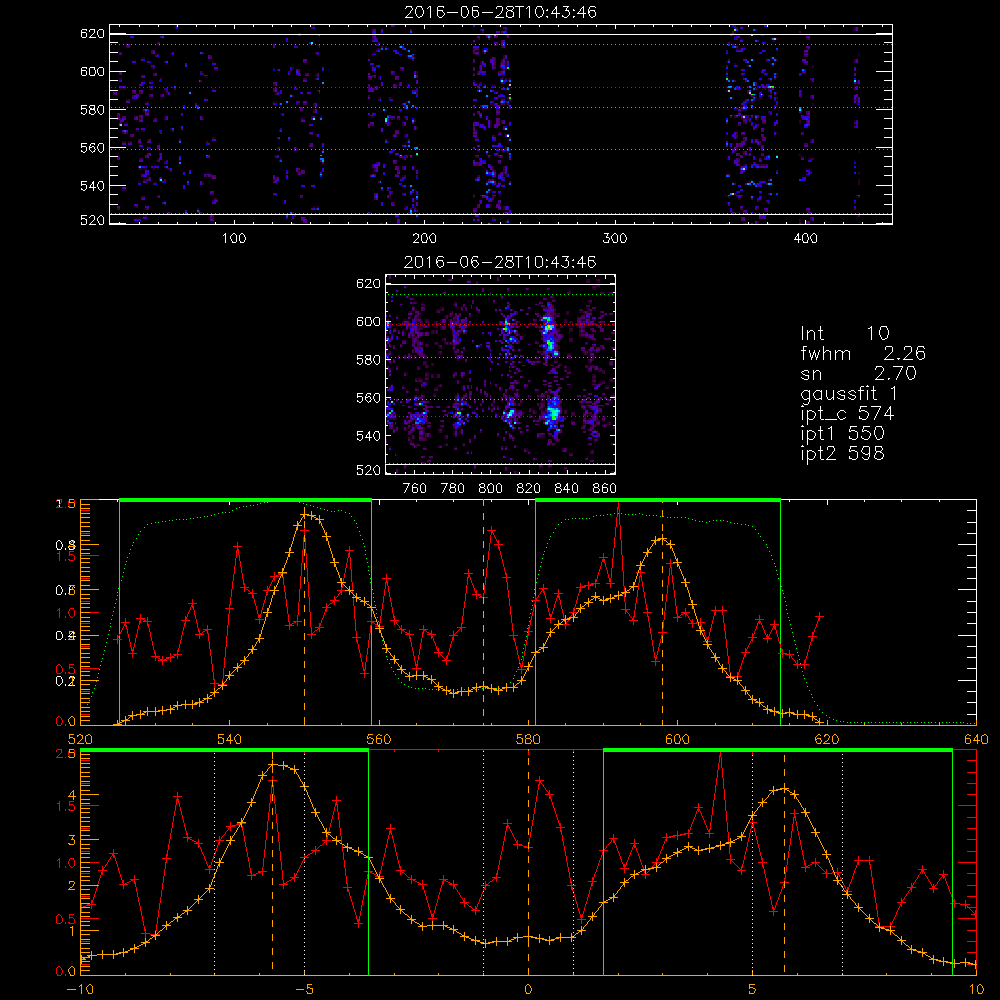Click x-axis label 100 of the top image
This screenshot has height=1000, width=1000.
click(234, 239)
